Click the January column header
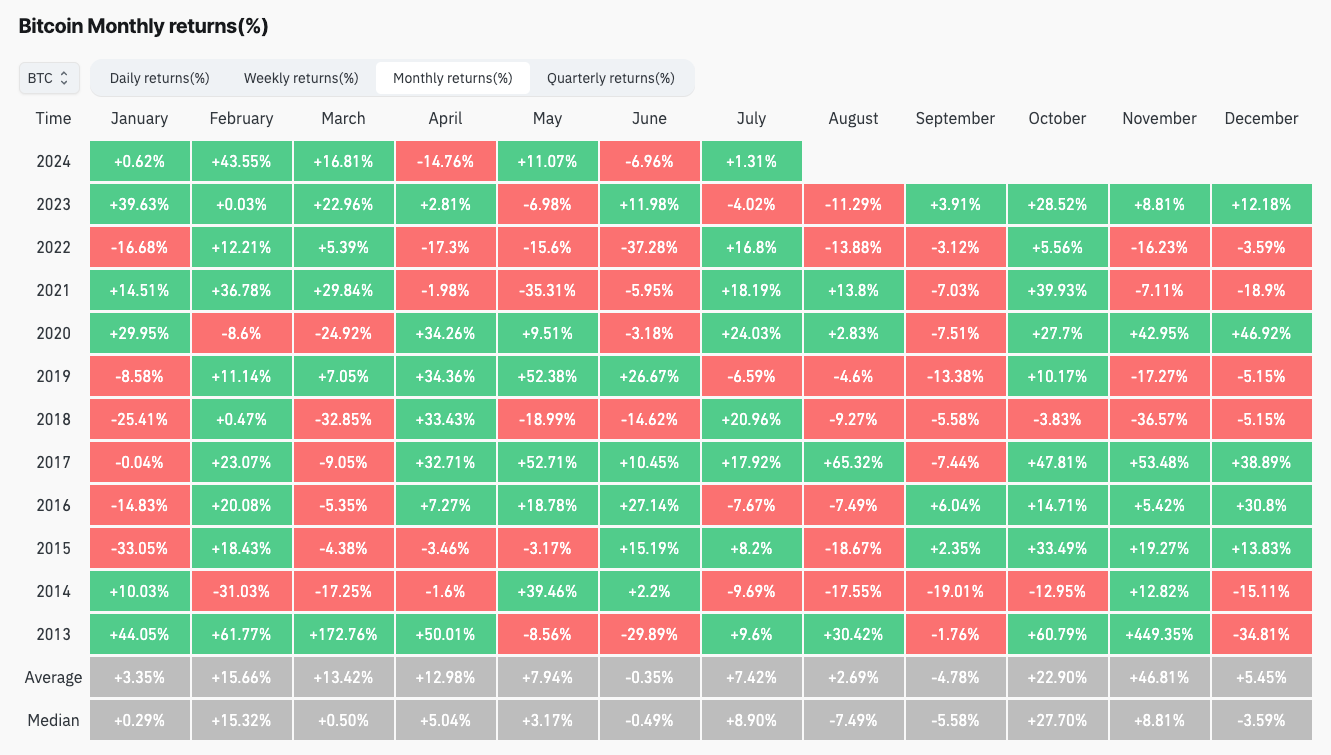The image size is (1331, 755). pos(139,118)
